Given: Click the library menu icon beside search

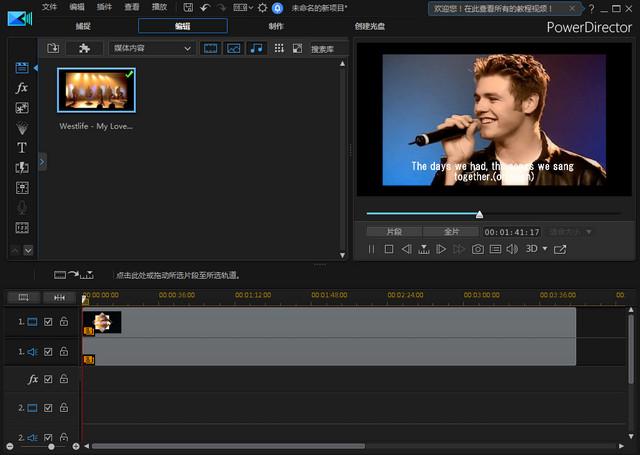Looking at the screenshot, I should click(298, 48).
